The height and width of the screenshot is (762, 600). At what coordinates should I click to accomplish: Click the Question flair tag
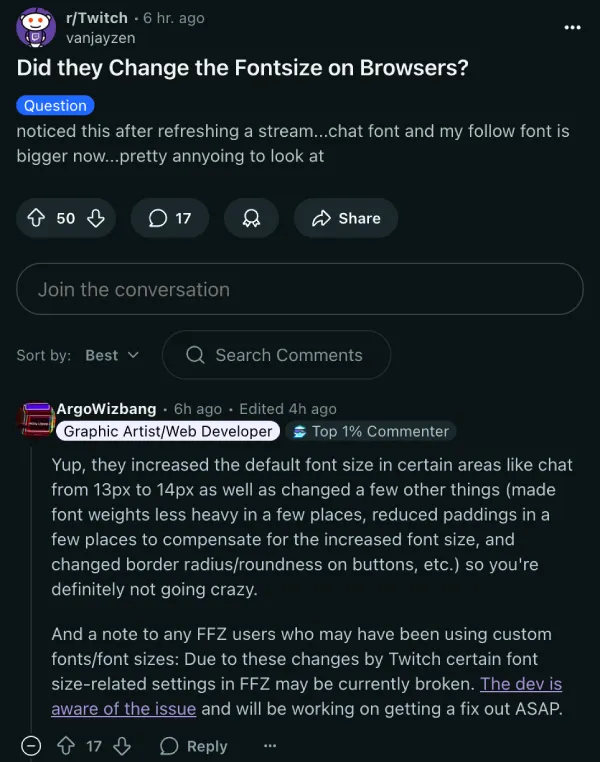[56, 105]
